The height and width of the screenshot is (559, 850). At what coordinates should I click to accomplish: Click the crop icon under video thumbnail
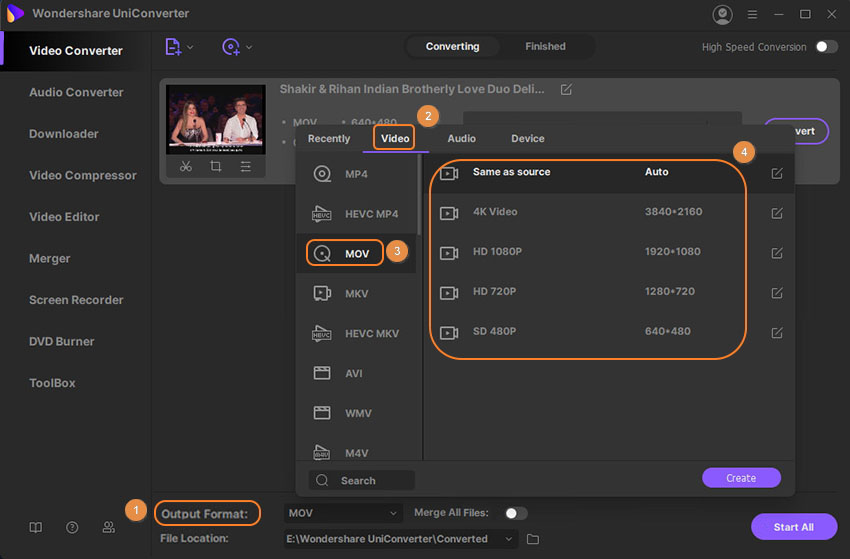click(x=216, y=167)
